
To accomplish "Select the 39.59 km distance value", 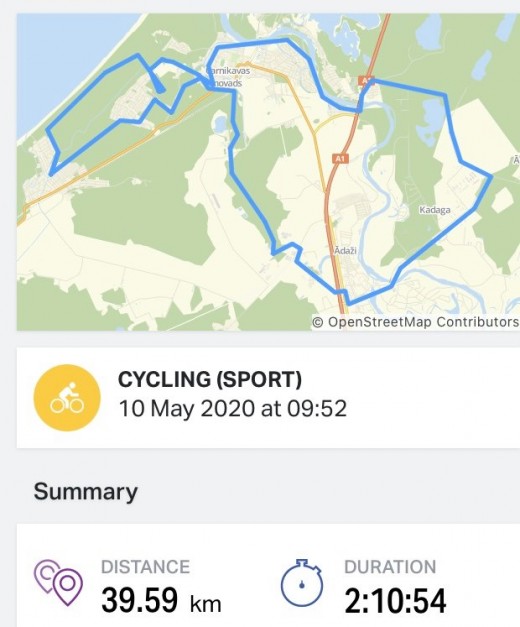I will [x=161, y=600].
